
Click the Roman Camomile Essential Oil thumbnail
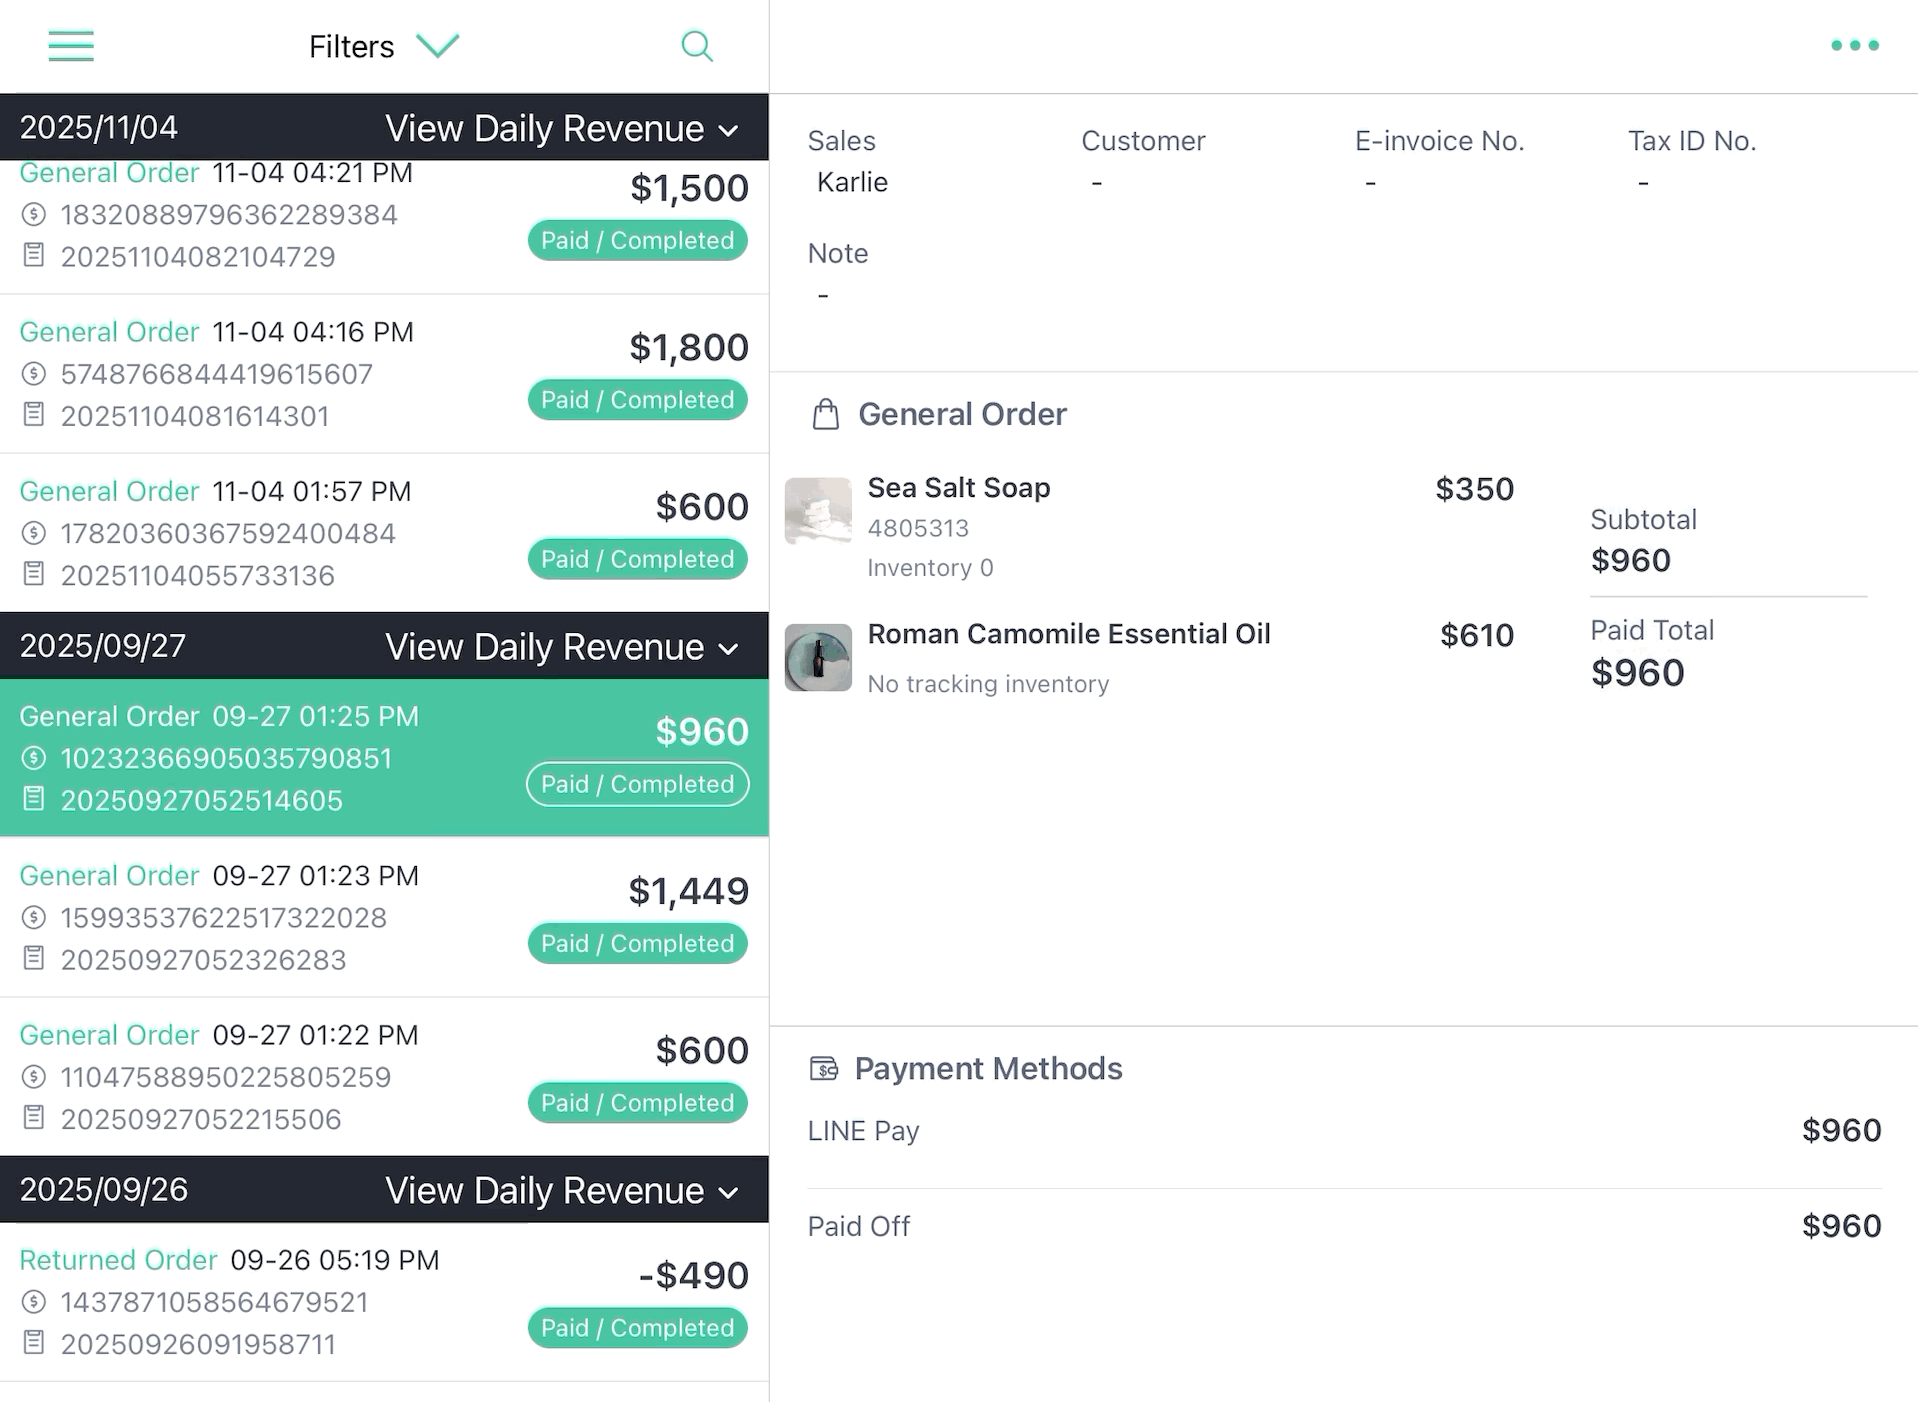818,658
